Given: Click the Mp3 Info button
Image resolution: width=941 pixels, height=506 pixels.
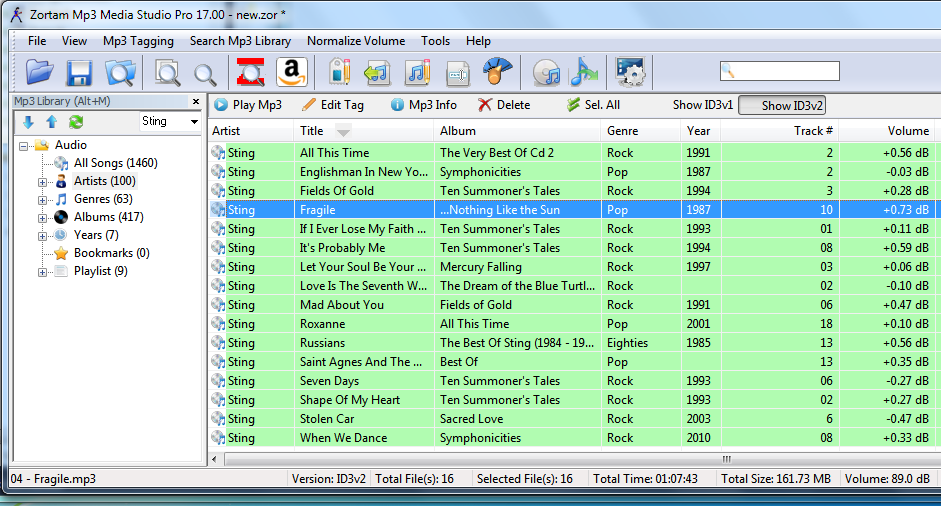Looking at the screenshot, I should coord(424,105).
